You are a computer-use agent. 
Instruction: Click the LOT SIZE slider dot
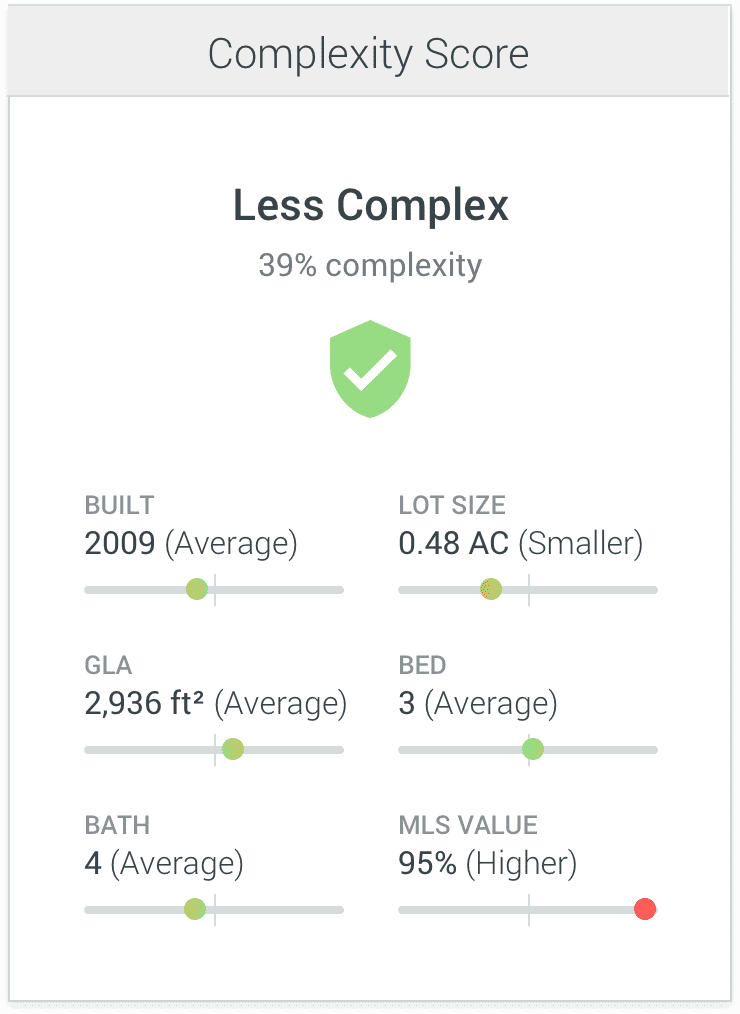(x=491, y=589)
